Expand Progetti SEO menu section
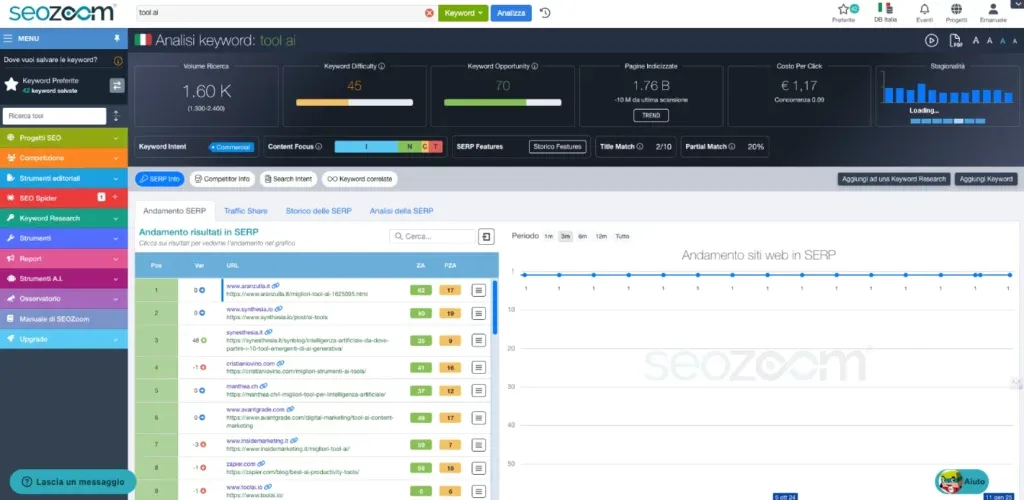 pyautogui.click(x=64, y=138)
